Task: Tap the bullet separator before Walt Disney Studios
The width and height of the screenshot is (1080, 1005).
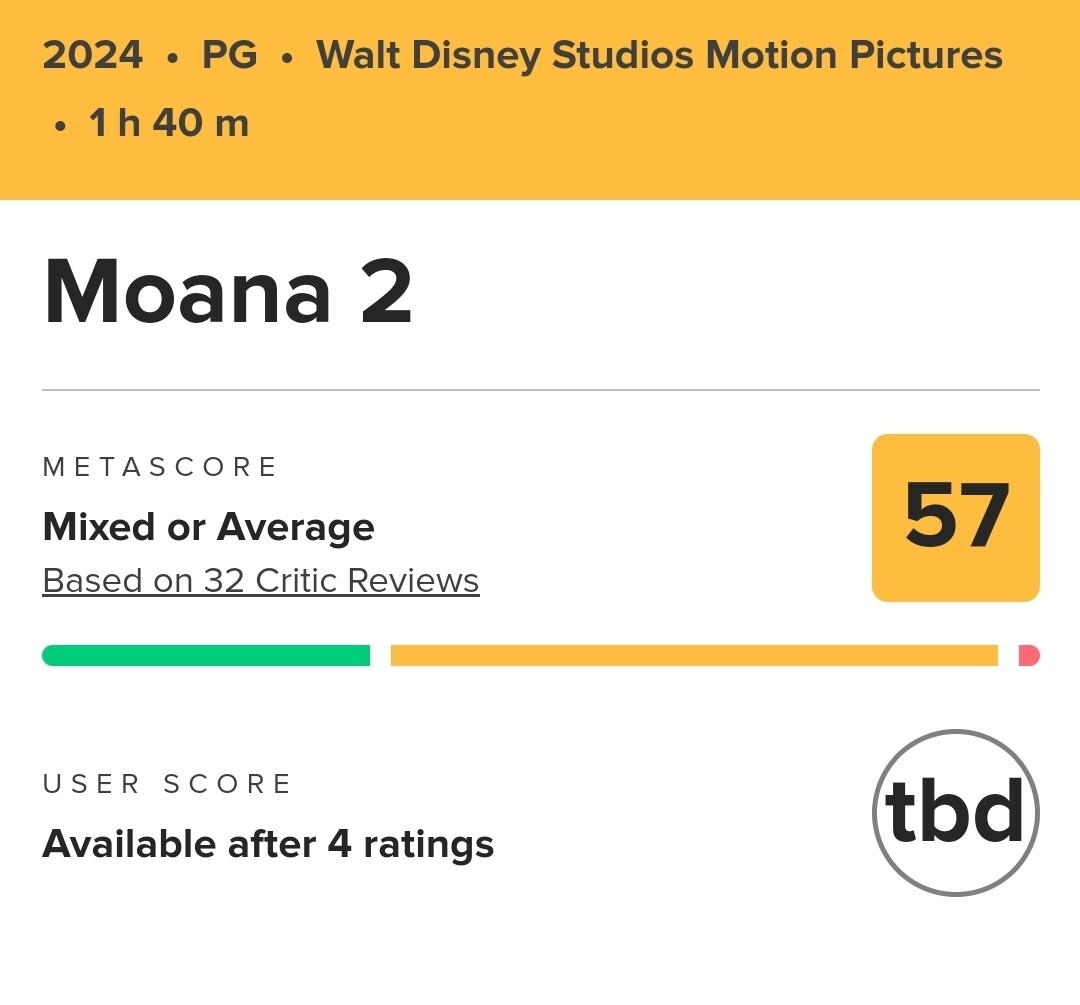Action: point(287,58)
